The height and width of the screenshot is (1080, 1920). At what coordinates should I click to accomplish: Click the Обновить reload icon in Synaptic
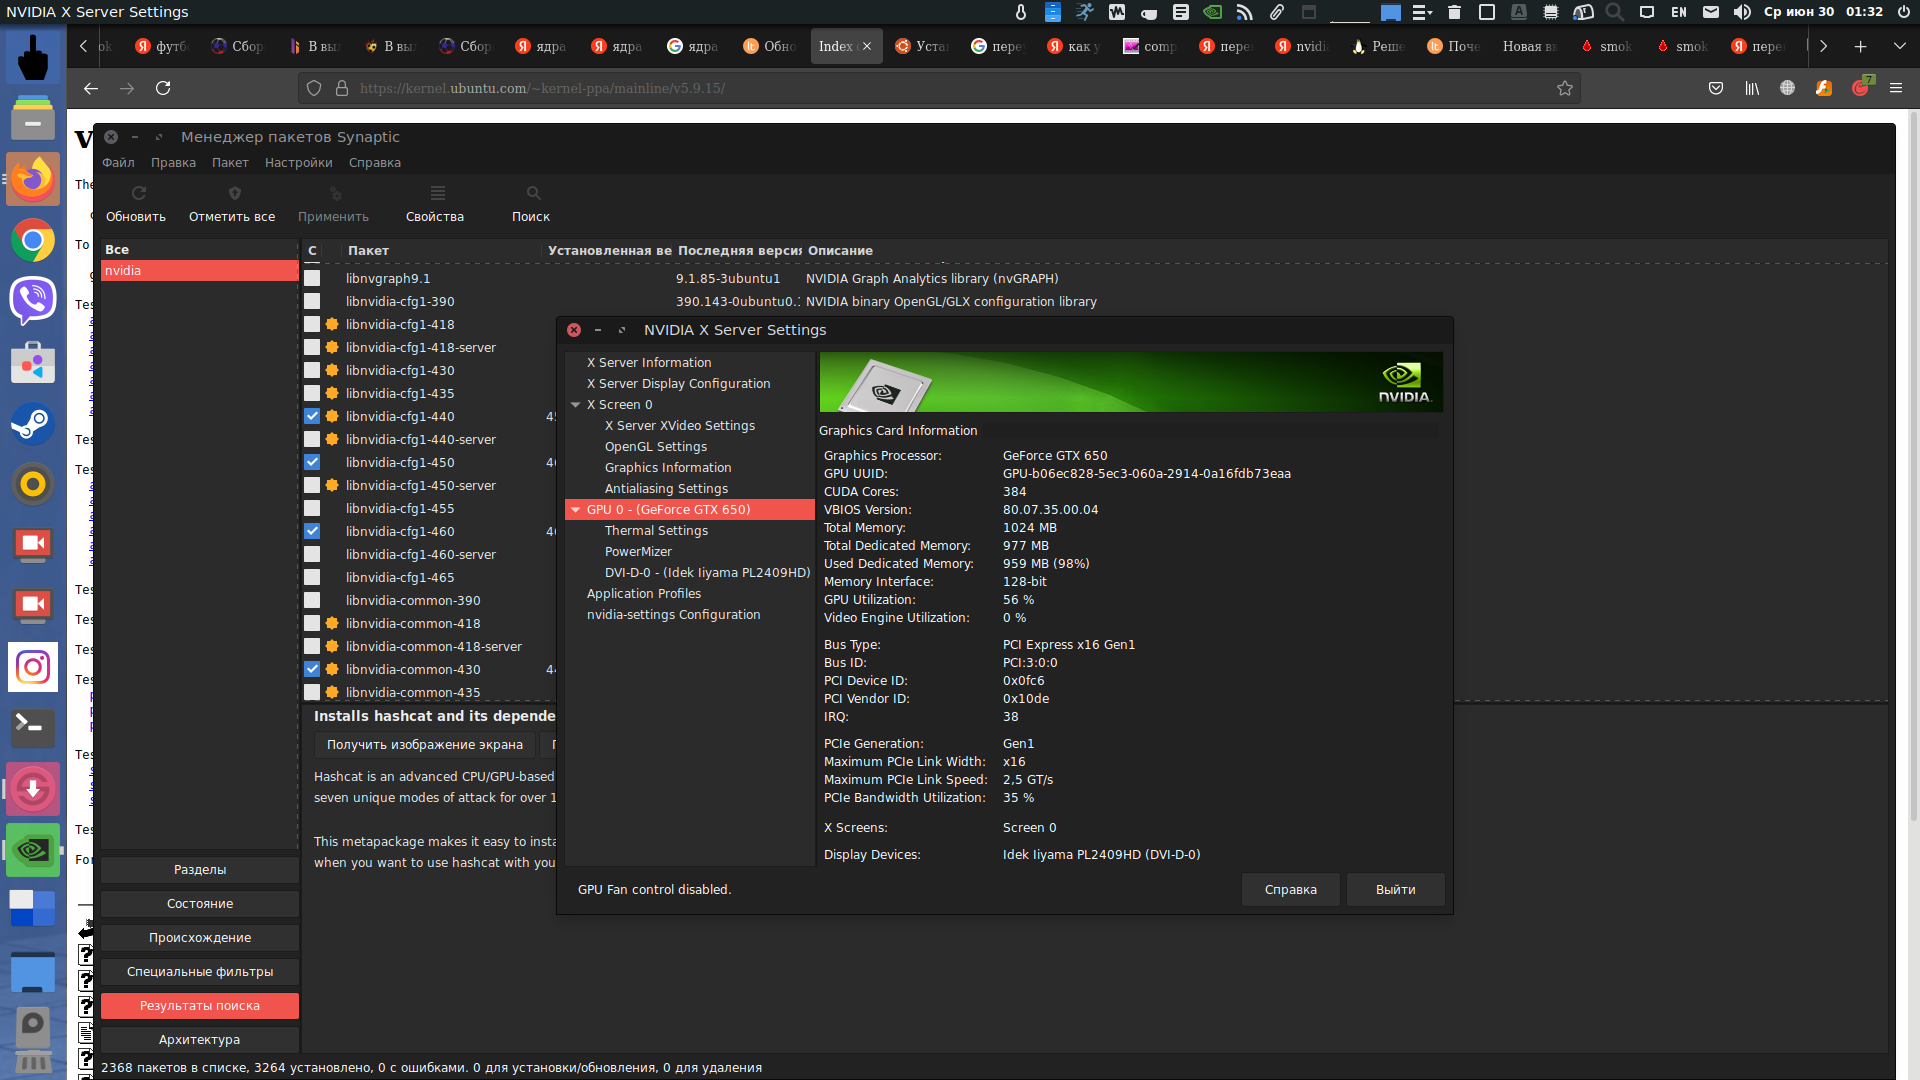[138, 193]
